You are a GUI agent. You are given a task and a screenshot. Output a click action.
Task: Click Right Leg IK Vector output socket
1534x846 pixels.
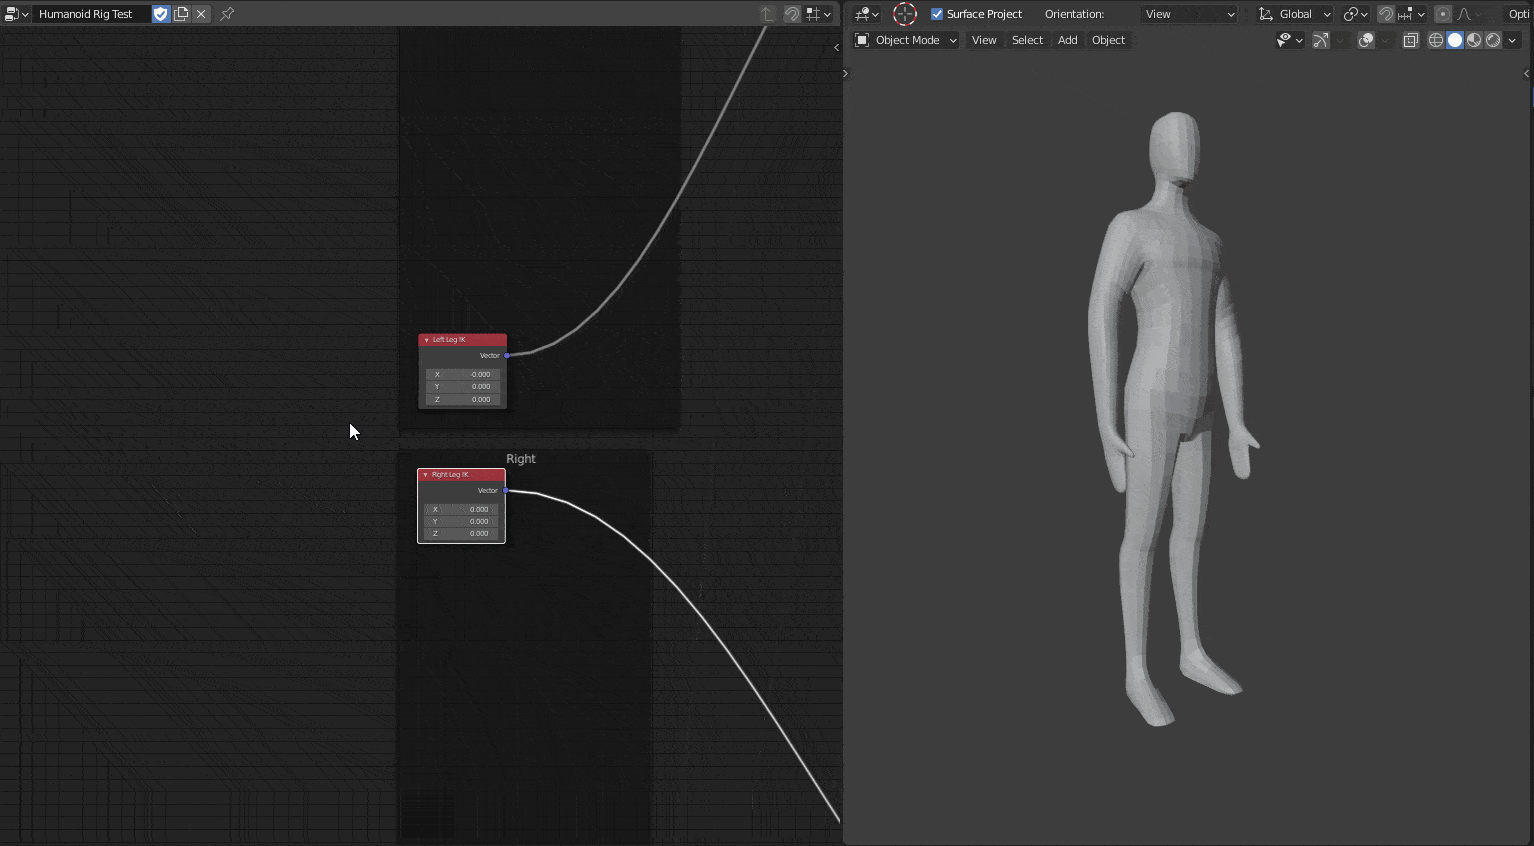tap(506, 490)
